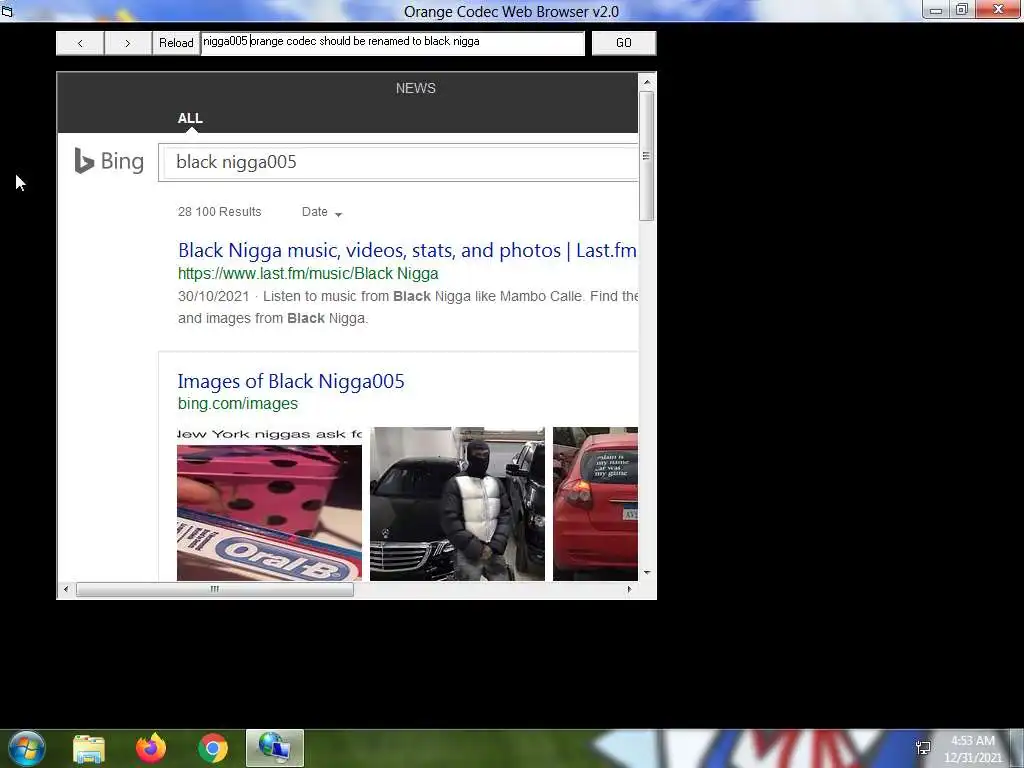Click the vertical scrollbar down arrow
The height and width of the screenshot is (768, 1024).
pos(647,572)
